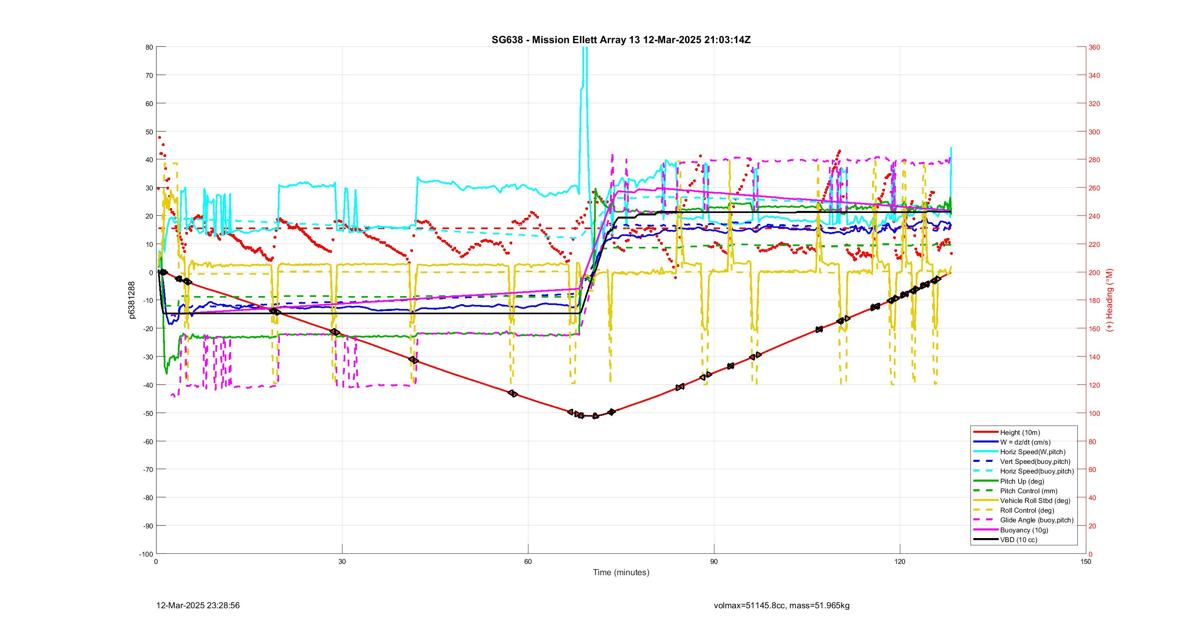Click the right heading axis tick "360"
1200x622 pixels.
[x=1094, y=47]
